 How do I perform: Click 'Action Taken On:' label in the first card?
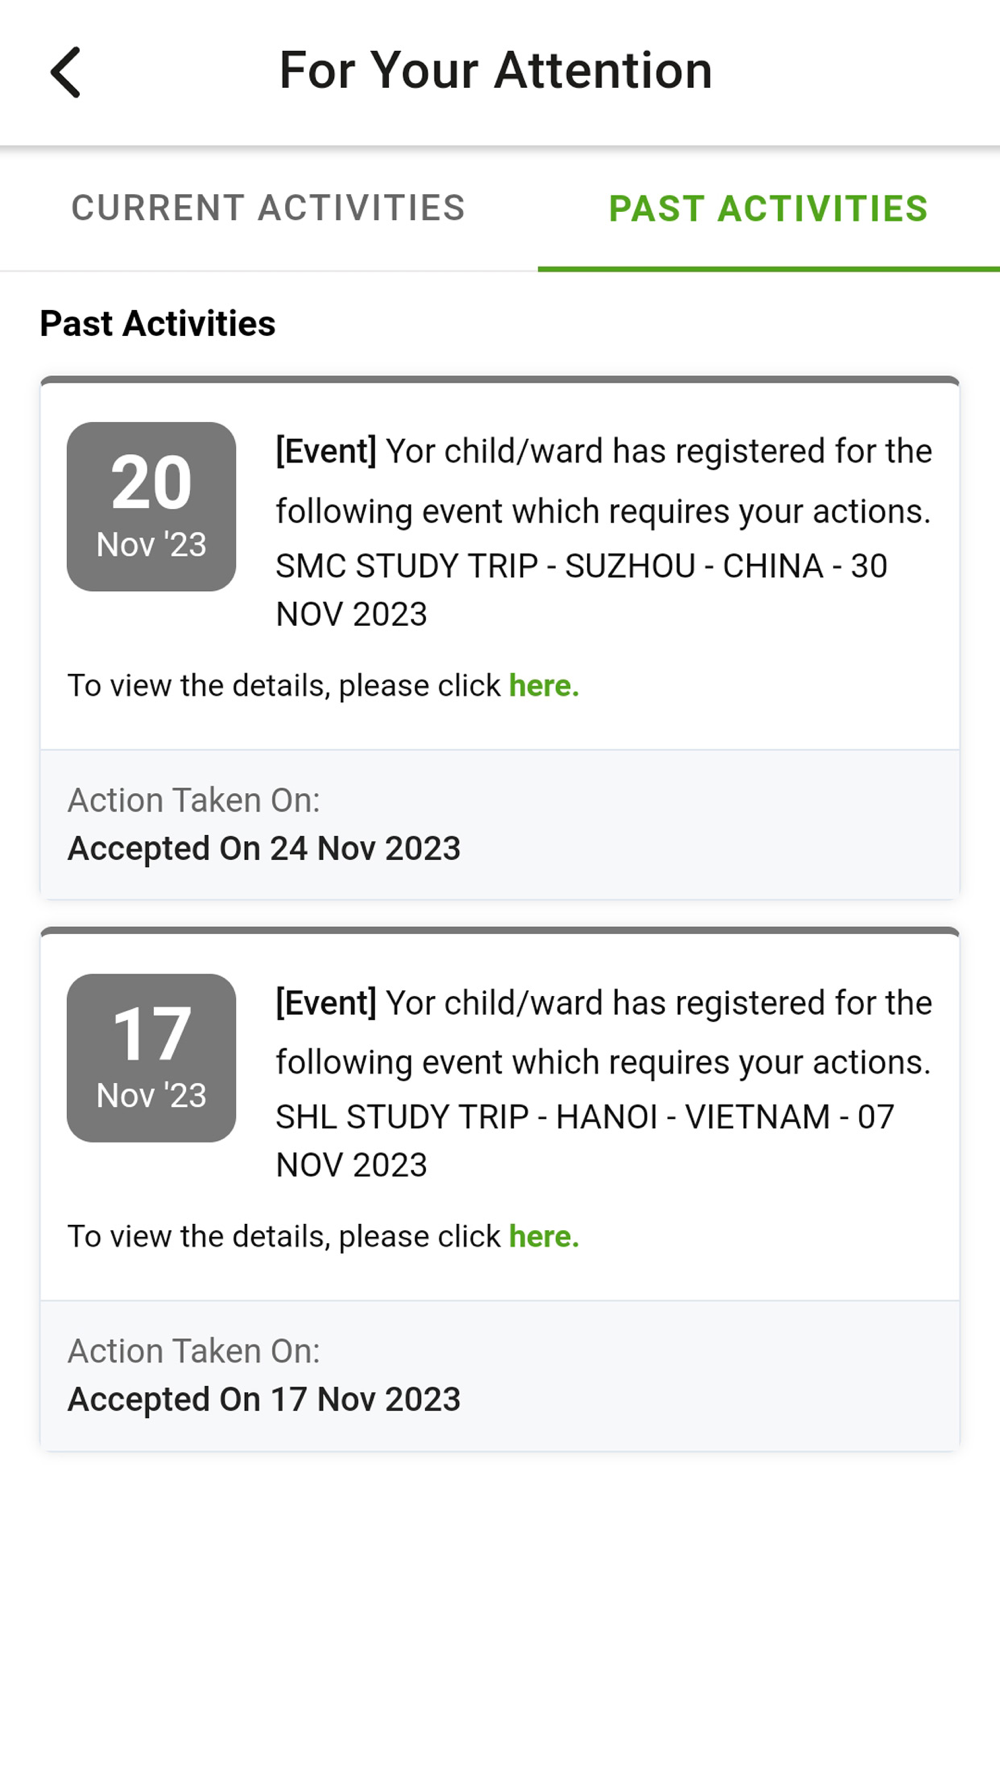click(193, 800)
